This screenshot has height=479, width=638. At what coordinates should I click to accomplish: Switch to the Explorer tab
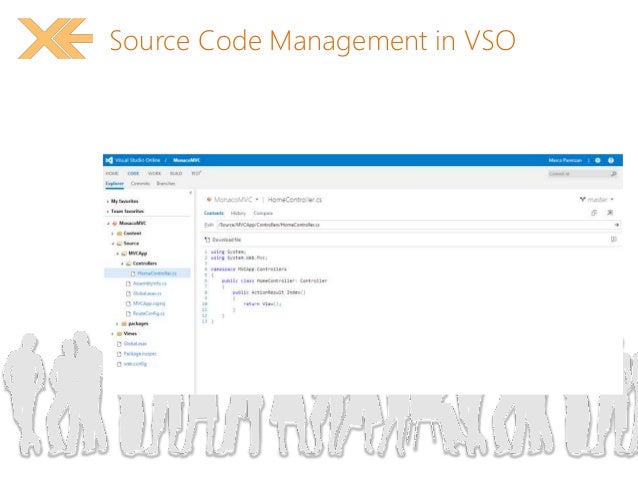pyautogui.click(x=115, y=184)
